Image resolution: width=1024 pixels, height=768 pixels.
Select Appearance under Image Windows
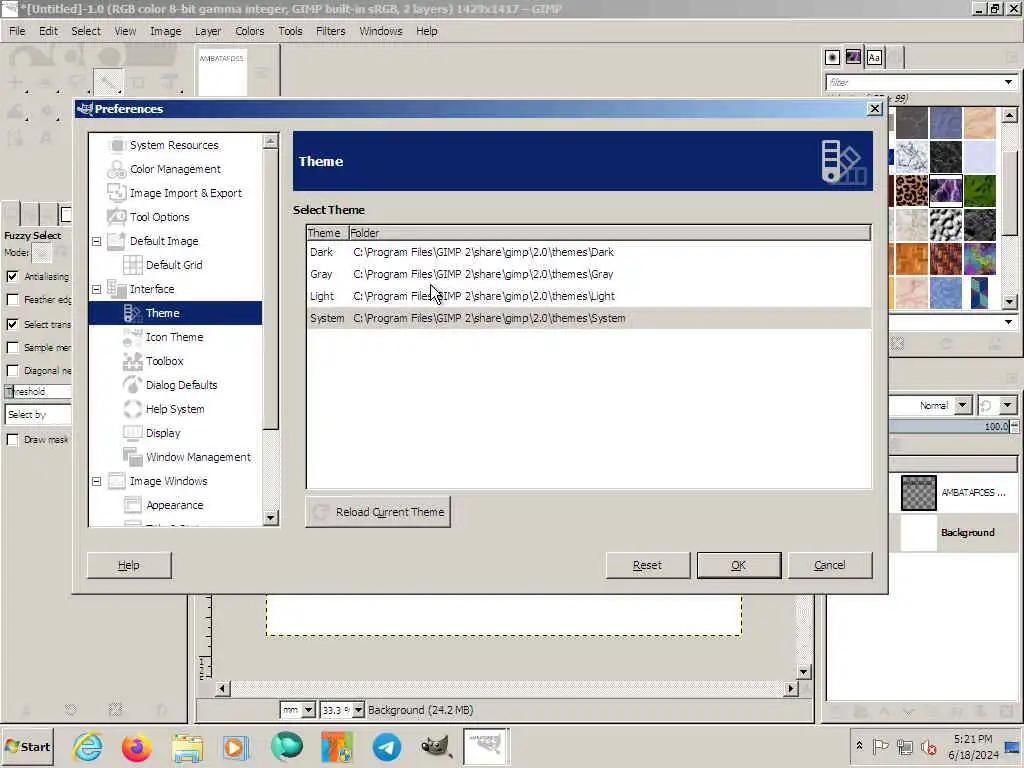pyautogui.click(x=174, y=505)
